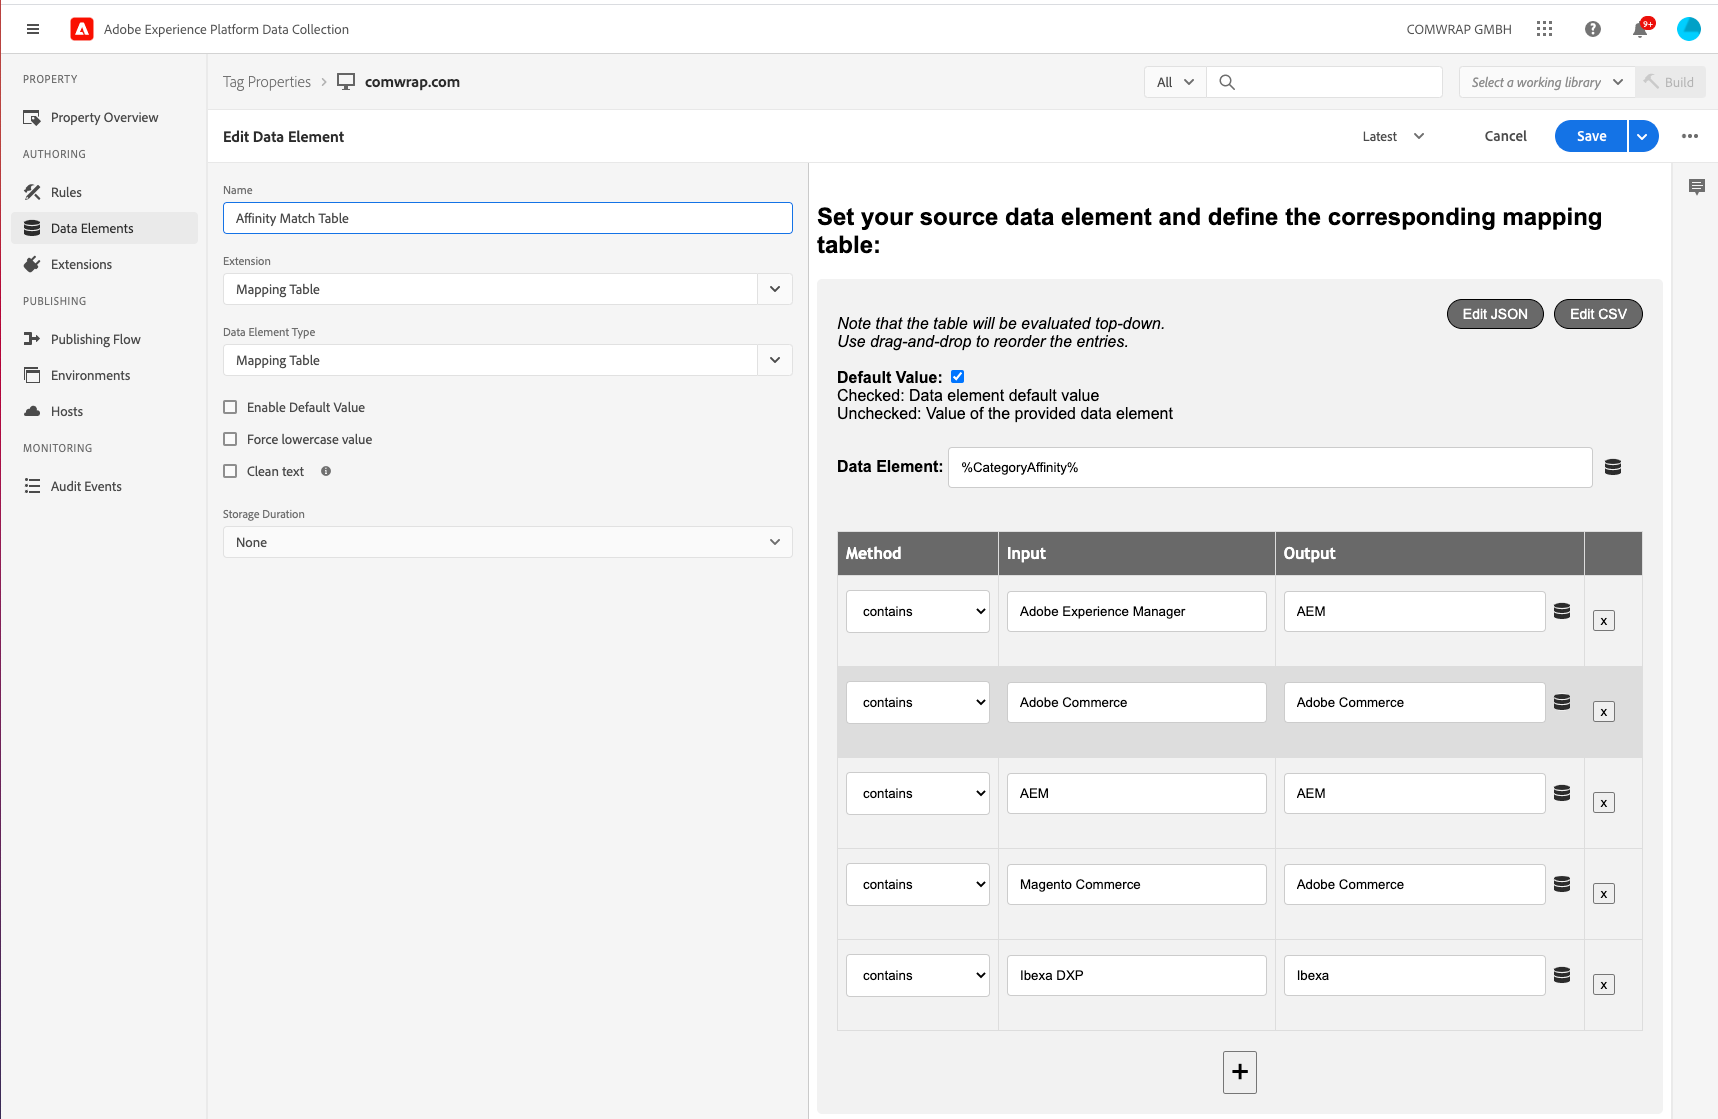
Task: Open Hosts in the sidebar
Action: 104,411
